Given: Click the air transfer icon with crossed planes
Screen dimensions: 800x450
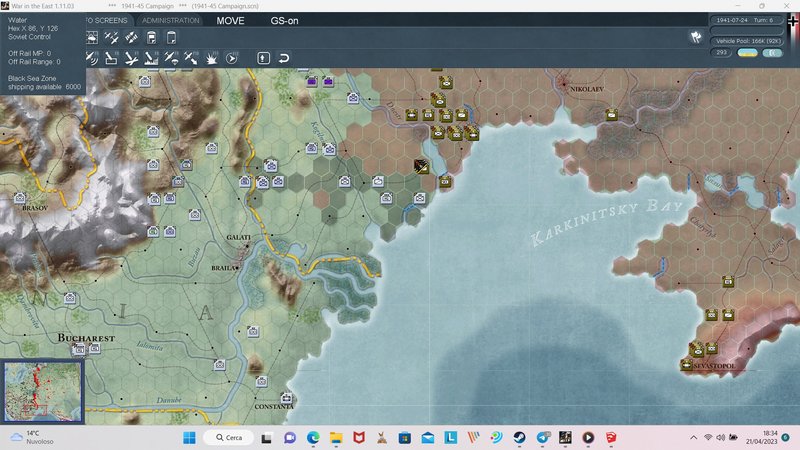Looking at the screenshot, I should point(131,37).
